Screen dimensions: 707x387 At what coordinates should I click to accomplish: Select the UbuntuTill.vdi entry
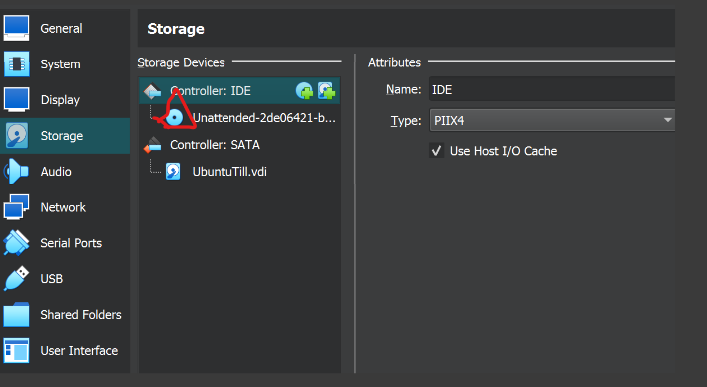coord(230,172)
